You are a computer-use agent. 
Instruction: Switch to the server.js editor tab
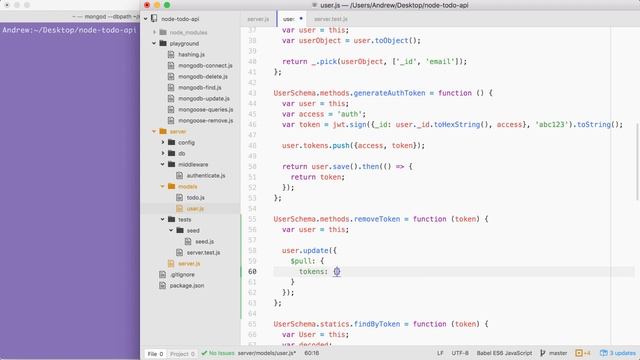(x=258, y=19)
